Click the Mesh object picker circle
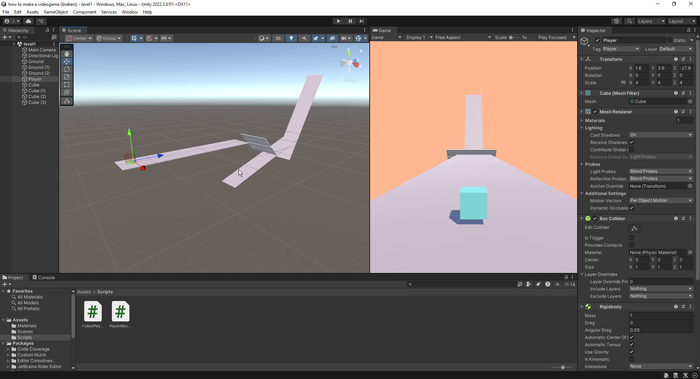The image size is (700, 379). click(690, 101)
